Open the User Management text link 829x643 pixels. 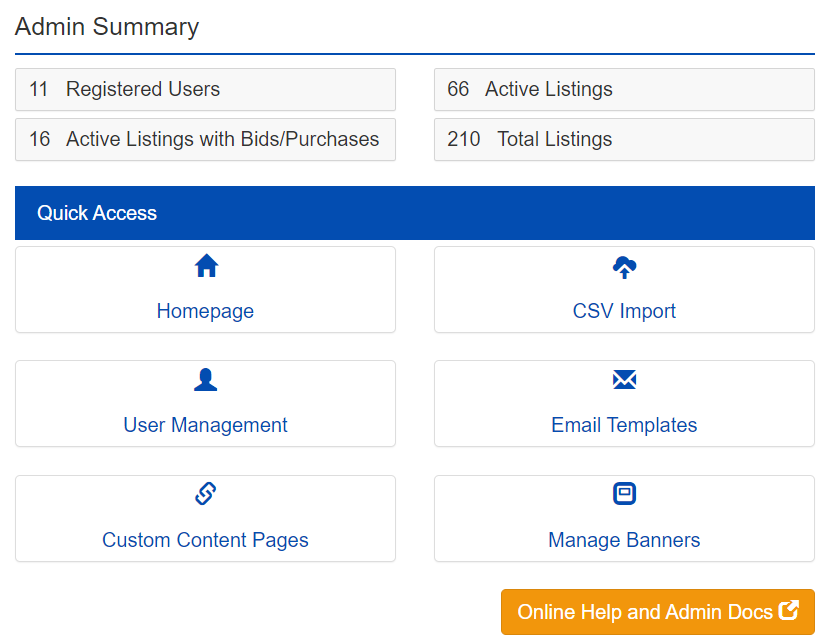point(205,425)
